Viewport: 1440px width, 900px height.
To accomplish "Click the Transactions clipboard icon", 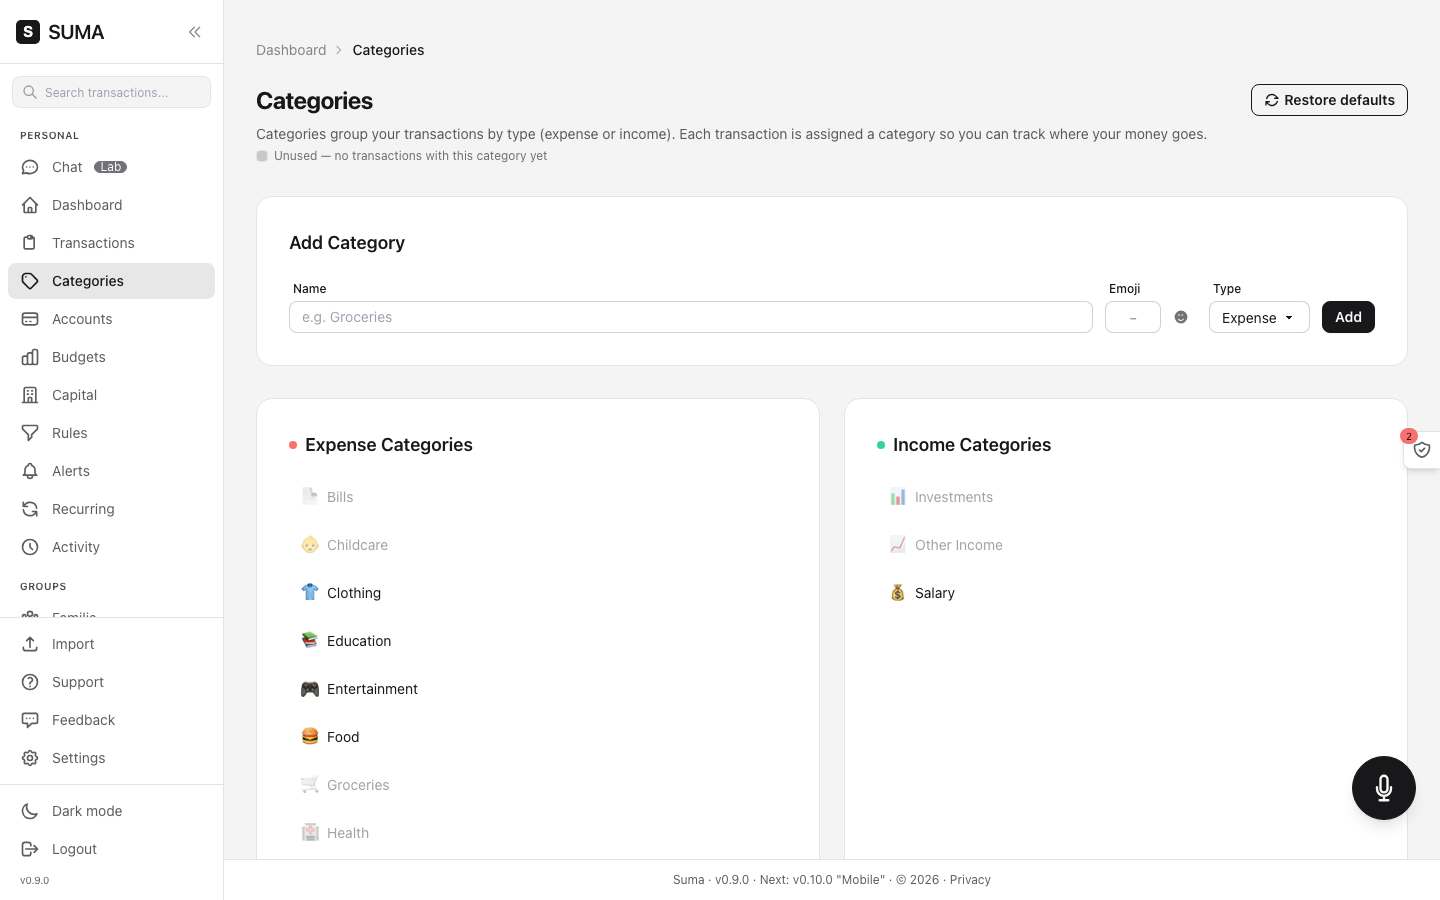I will click(x=30, y=243).
